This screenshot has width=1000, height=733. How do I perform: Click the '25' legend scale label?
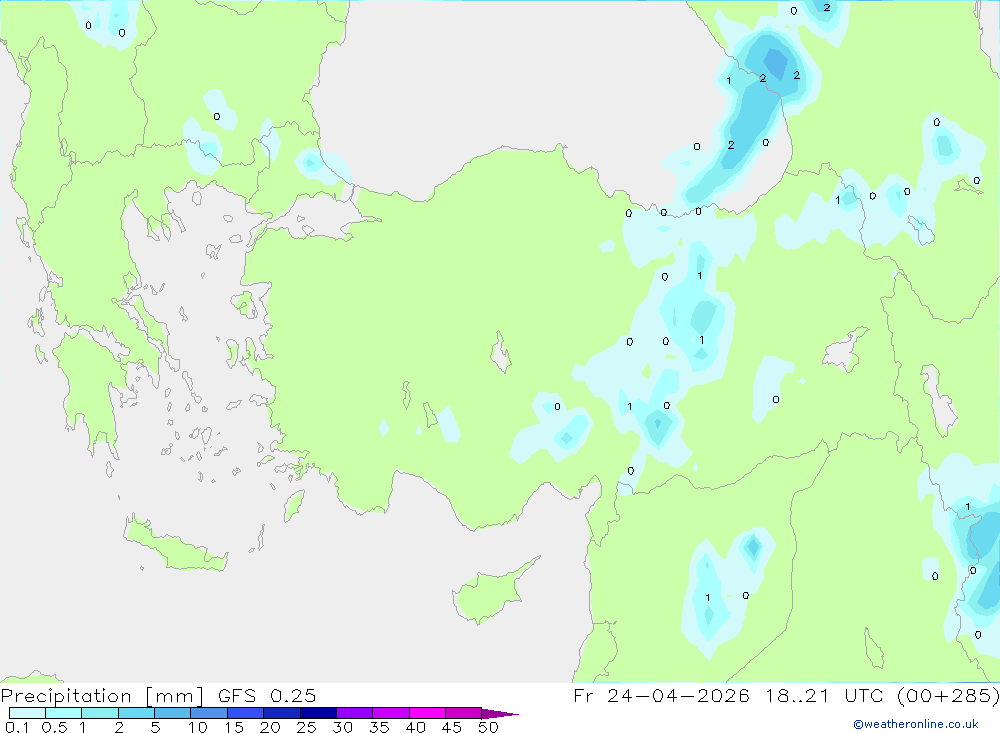[x=306, y=727]
